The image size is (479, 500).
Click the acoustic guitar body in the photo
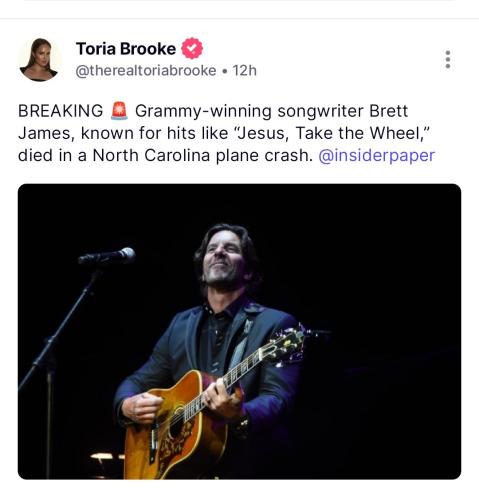[176, 428]
